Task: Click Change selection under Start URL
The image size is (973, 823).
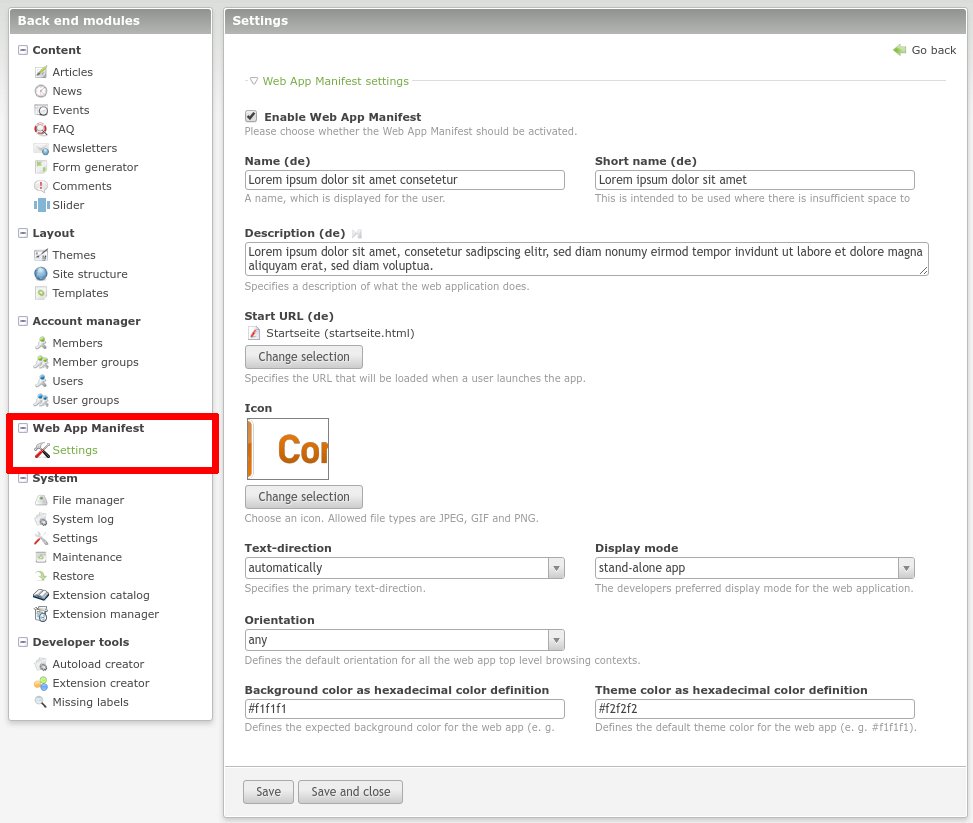Action: pyautogui.click(x=304, y=357)
